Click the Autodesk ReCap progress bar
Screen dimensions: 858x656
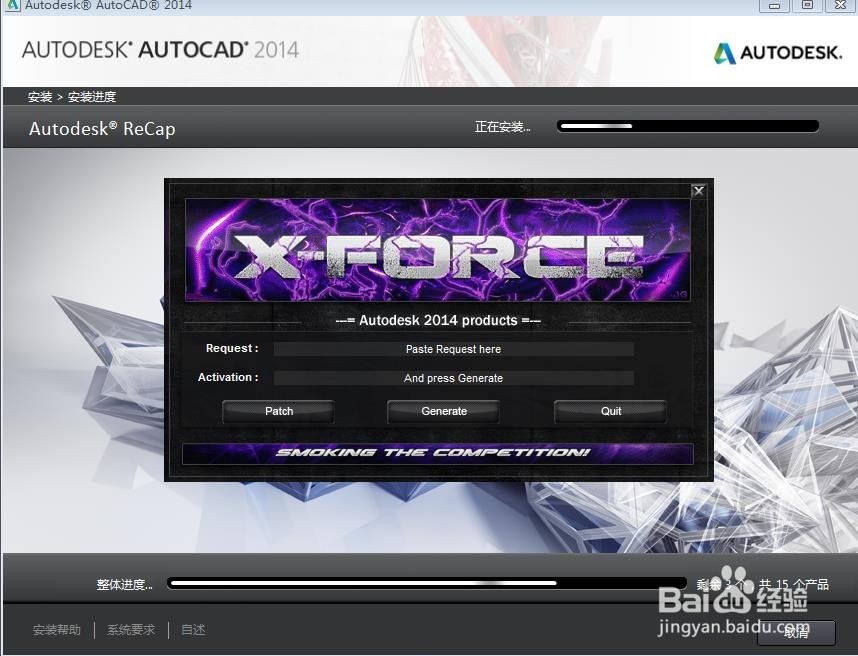tap(688, 125)
